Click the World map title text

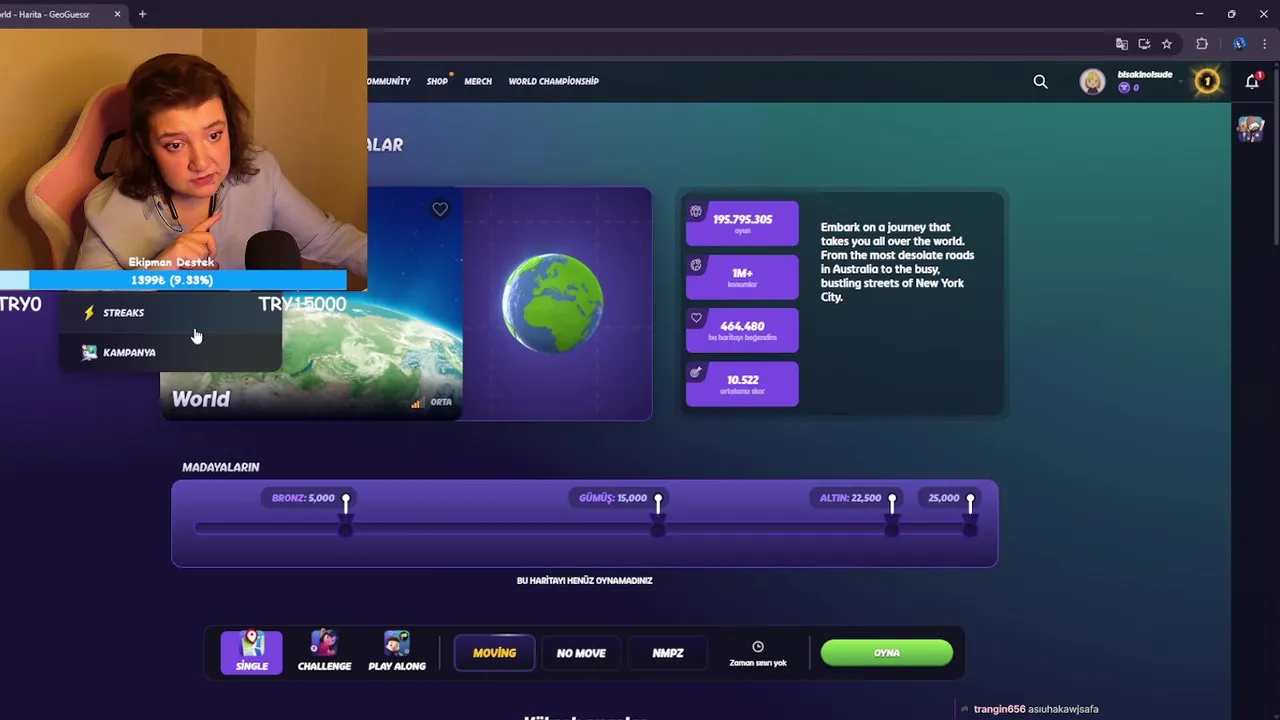click(x=200, y=399)
